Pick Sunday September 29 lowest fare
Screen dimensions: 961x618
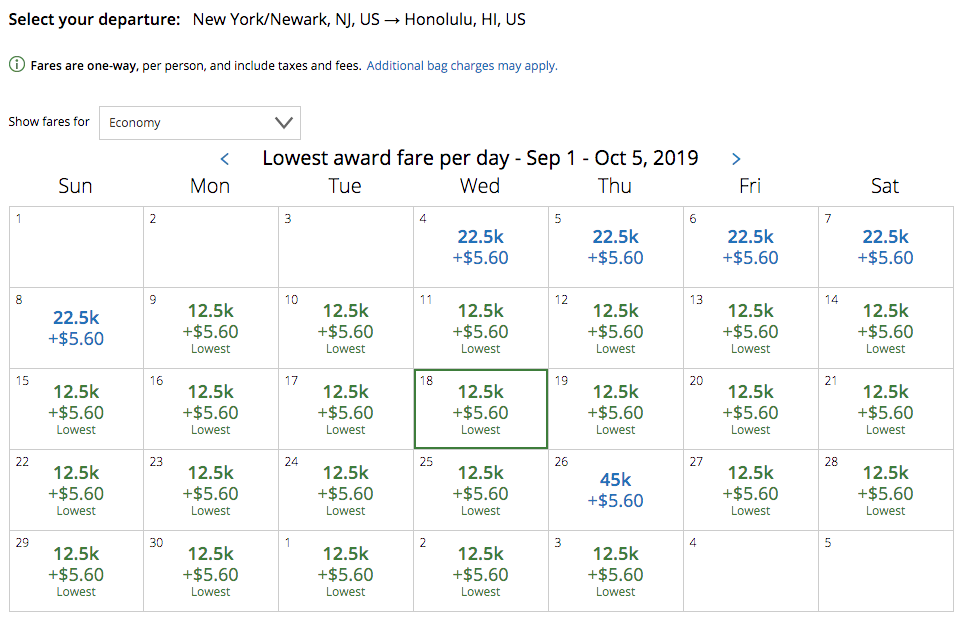[76, 571]
